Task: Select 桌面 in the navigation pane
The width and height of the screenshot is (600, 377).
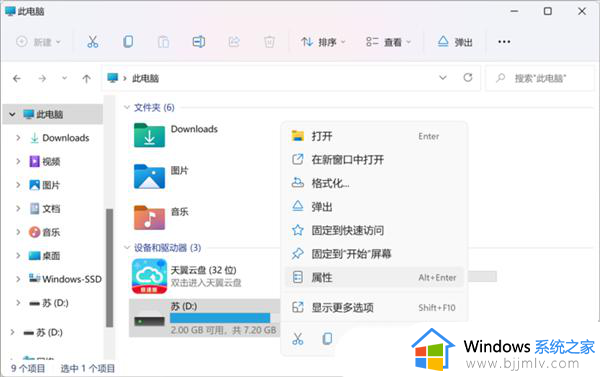Action: [45, 256]
